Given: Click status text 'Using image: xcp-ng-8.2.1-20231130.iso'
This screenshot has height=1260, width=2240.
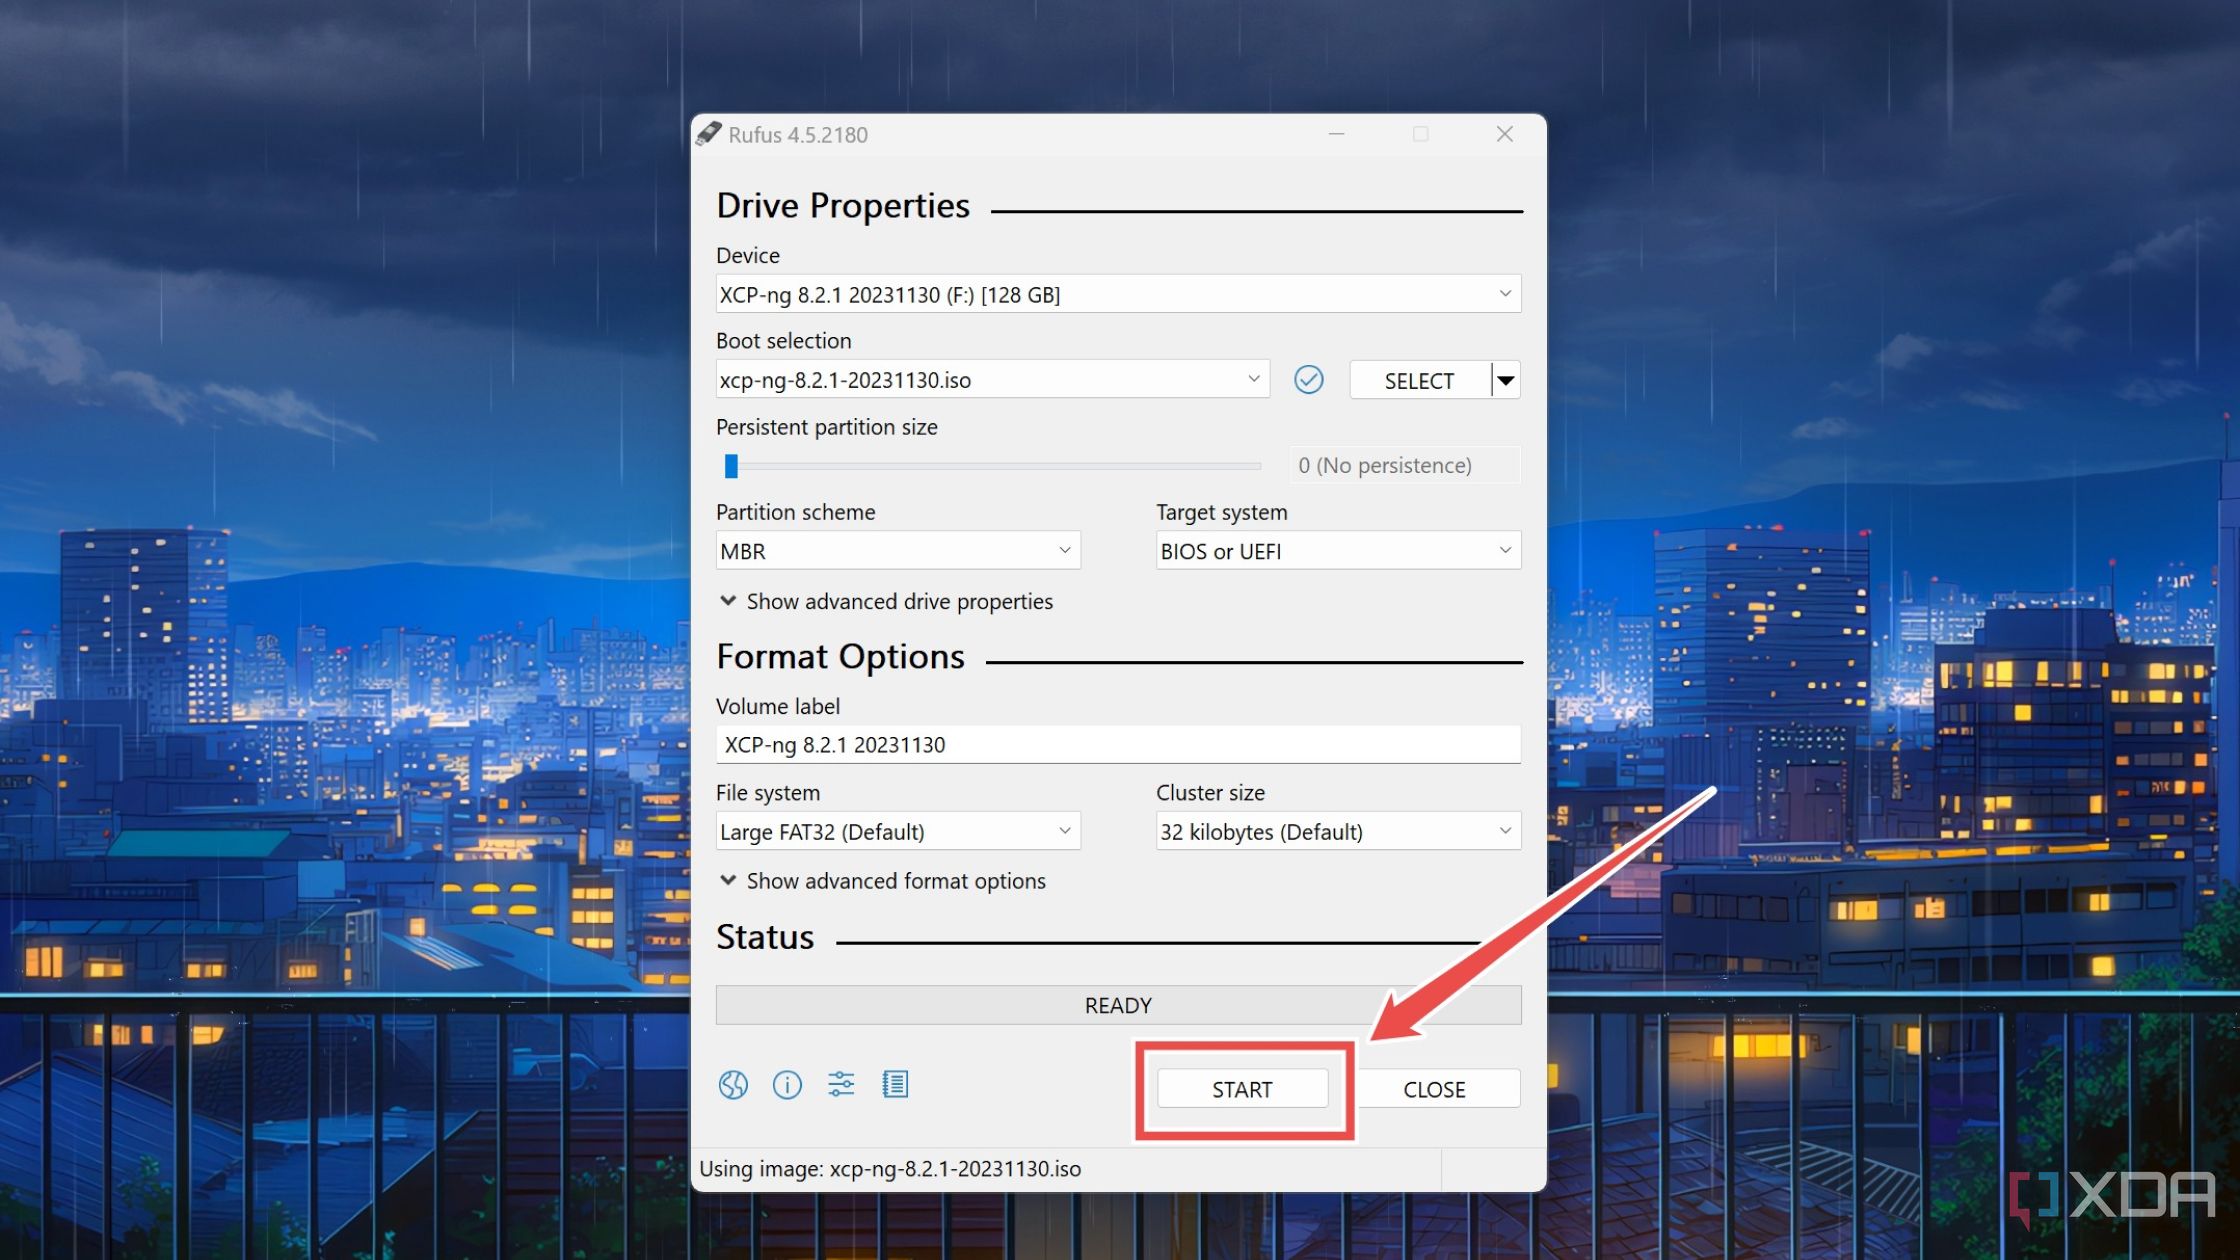Looking at the screenshot, I should point(890,1169).
